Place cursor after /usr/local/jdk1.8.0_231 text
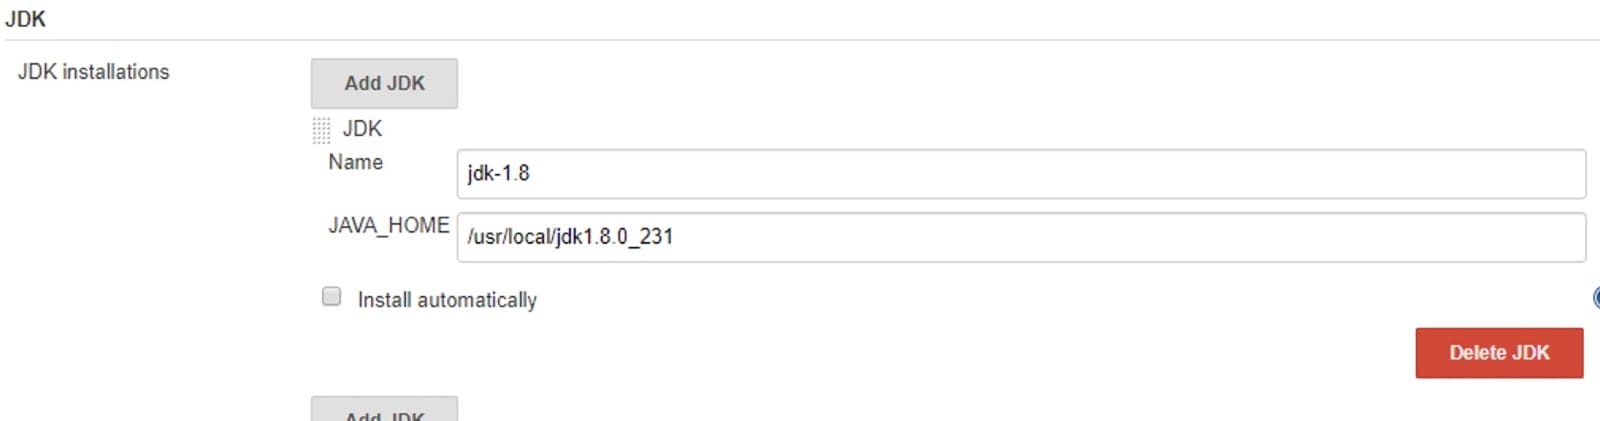The width and height of the screenshot is (1600, 421). click(x=675, y=237)
